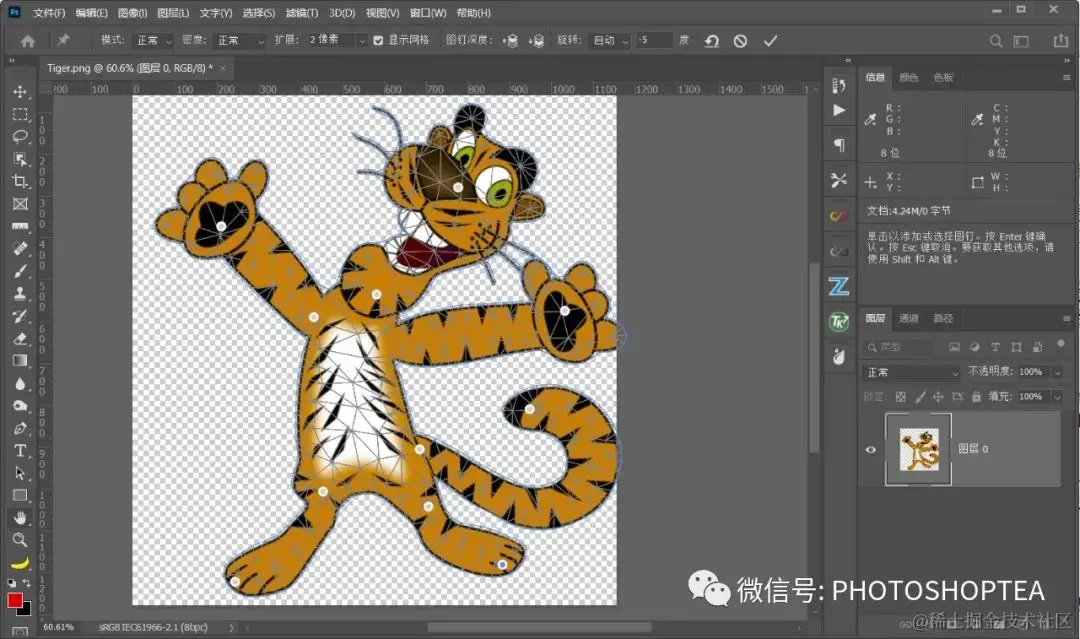The width and height of the screenshot is (1080, 639).
Task: Select the Frame tool
Action: (20, 204)
